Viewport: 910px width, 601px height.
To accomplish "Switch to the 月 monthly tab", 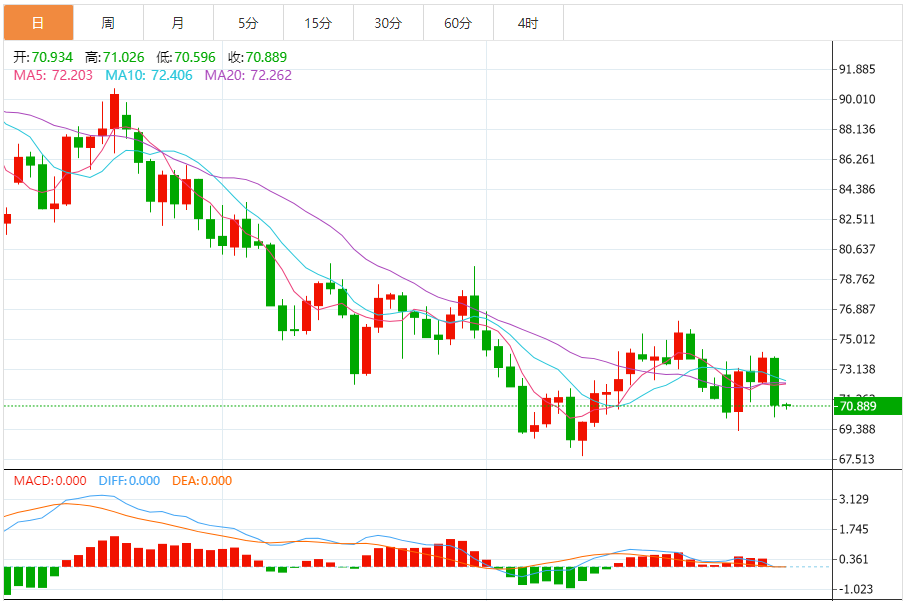I will point(178,23).
